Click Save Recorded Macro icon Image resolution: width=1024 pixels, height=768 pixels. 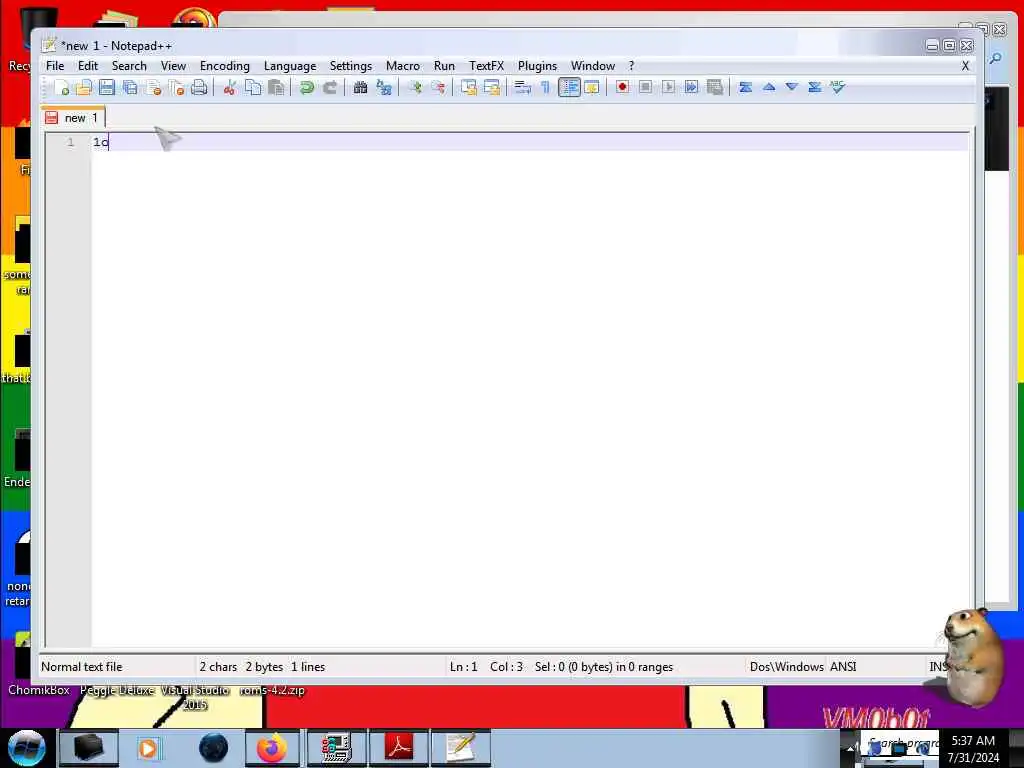click(x=715, y=87)
